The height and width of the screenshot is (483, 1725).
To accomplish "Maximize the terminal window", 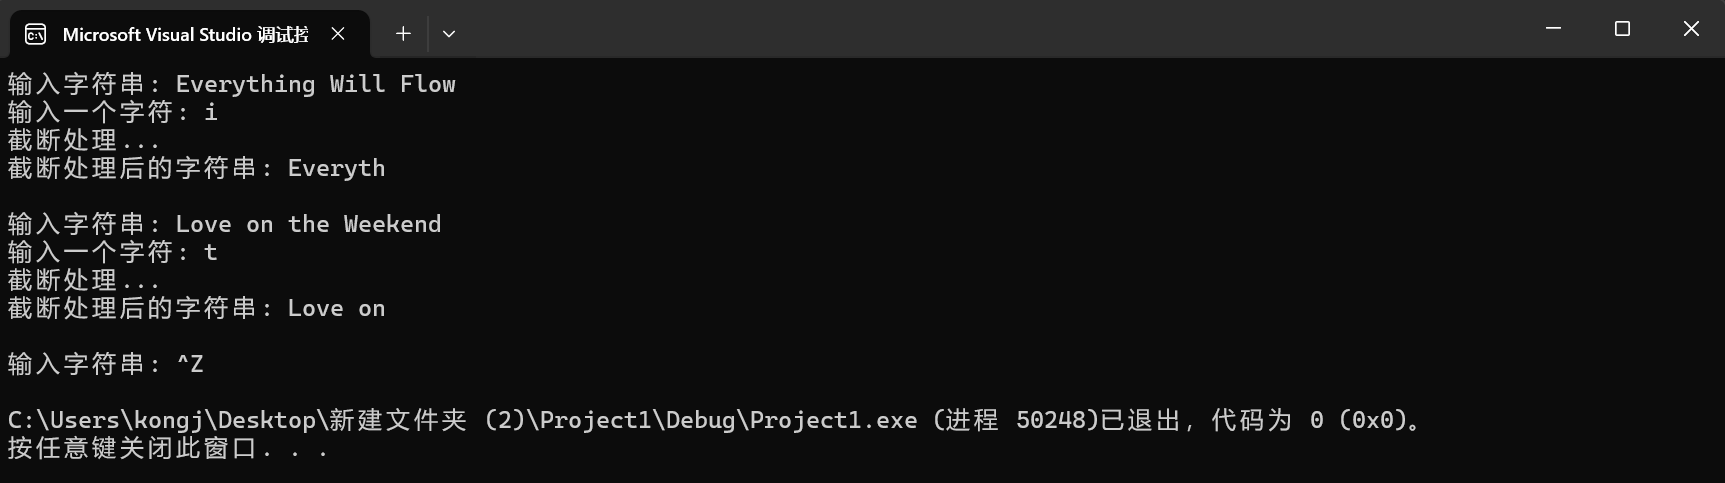I will (x=1622, y=29).
